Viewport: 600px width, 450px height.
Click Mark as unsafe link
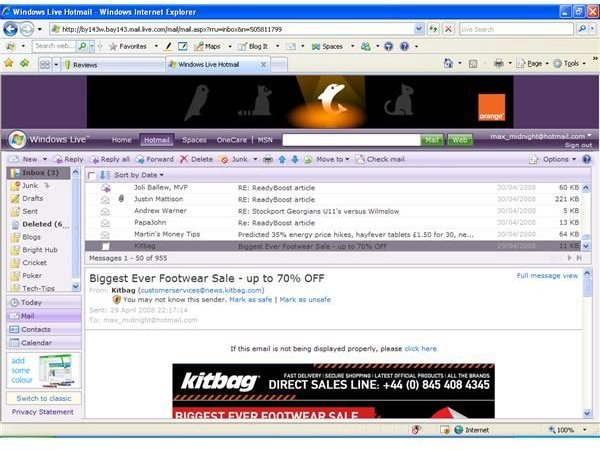tap(305, 300)
